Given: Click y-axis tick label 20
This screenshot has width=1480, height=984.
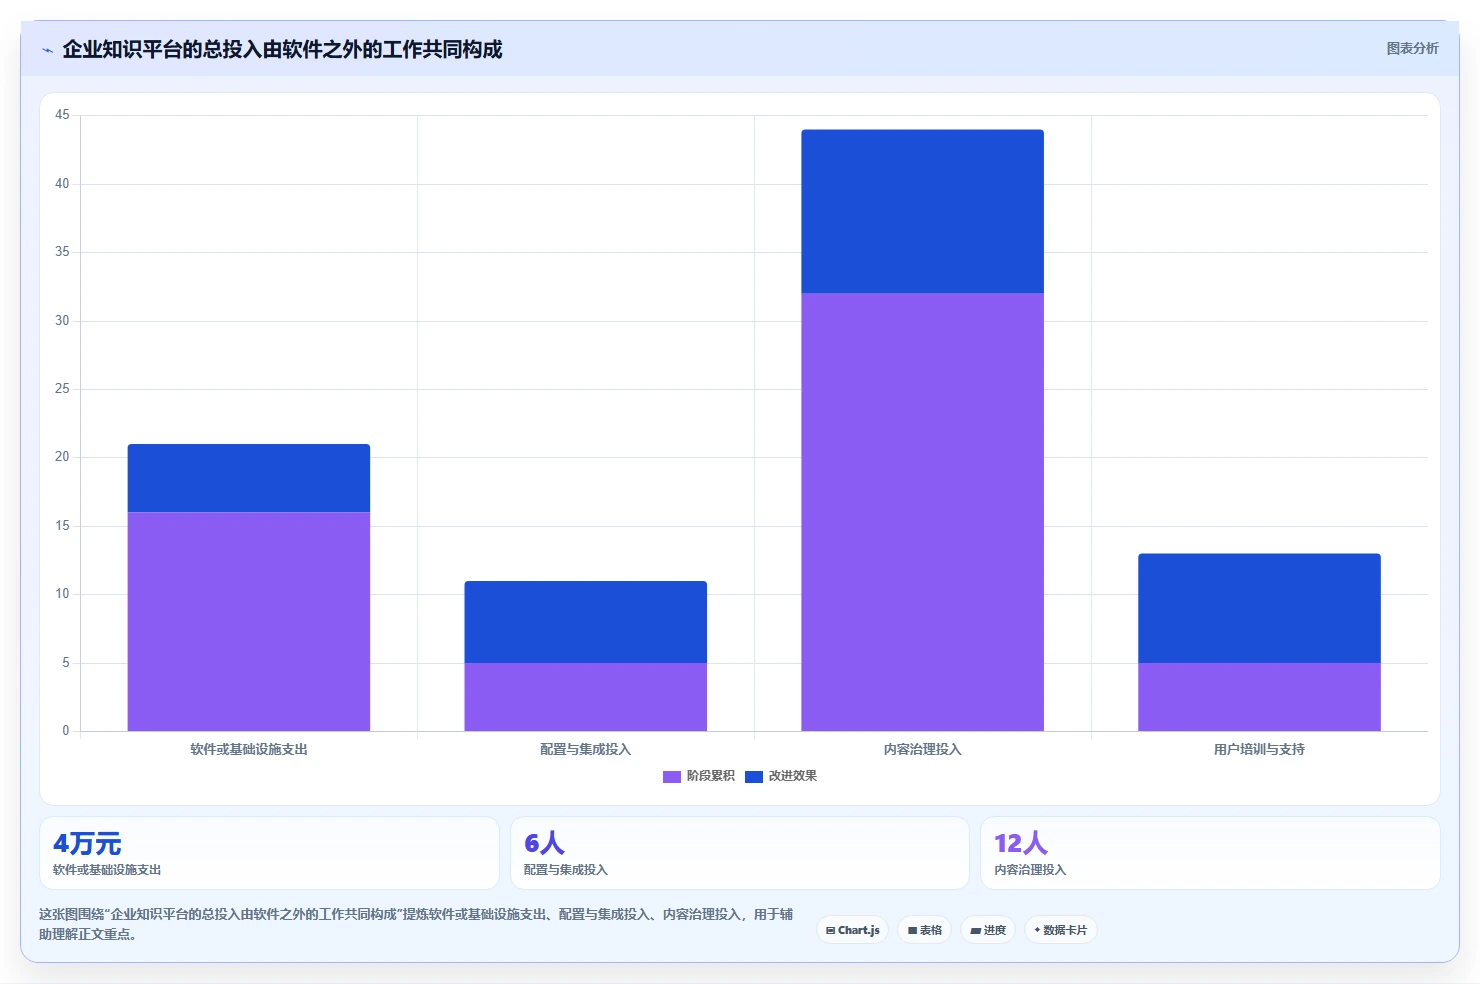Looking at the screenshot, I should click(x=62, y=457).
